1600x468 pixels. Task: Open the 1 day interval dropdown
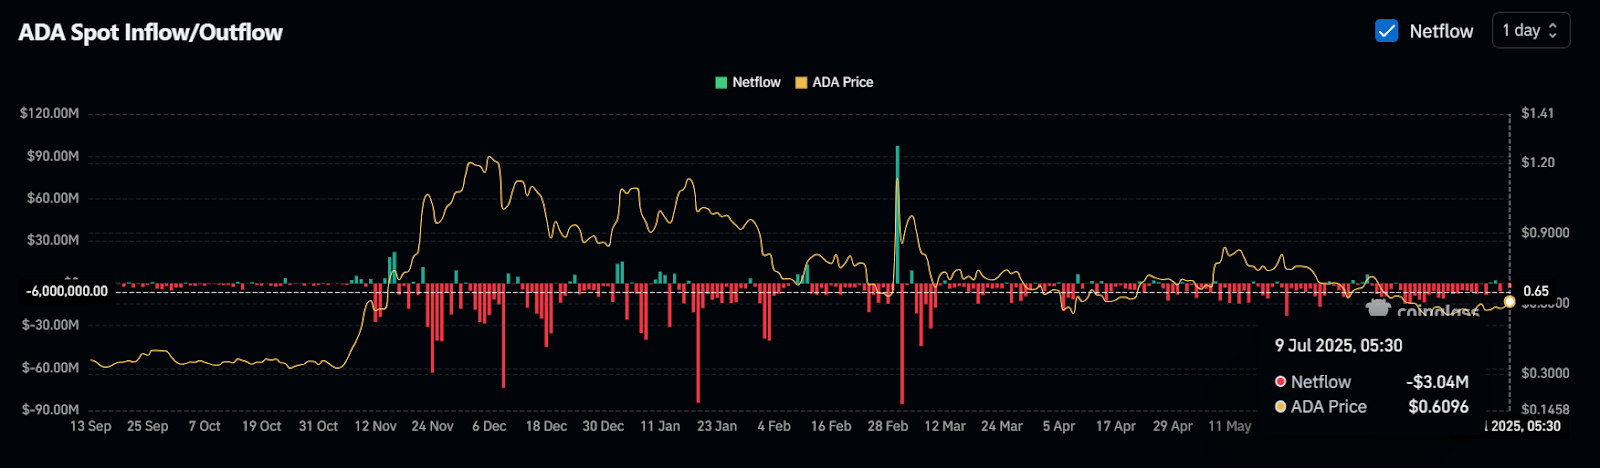pos(1530,31)
